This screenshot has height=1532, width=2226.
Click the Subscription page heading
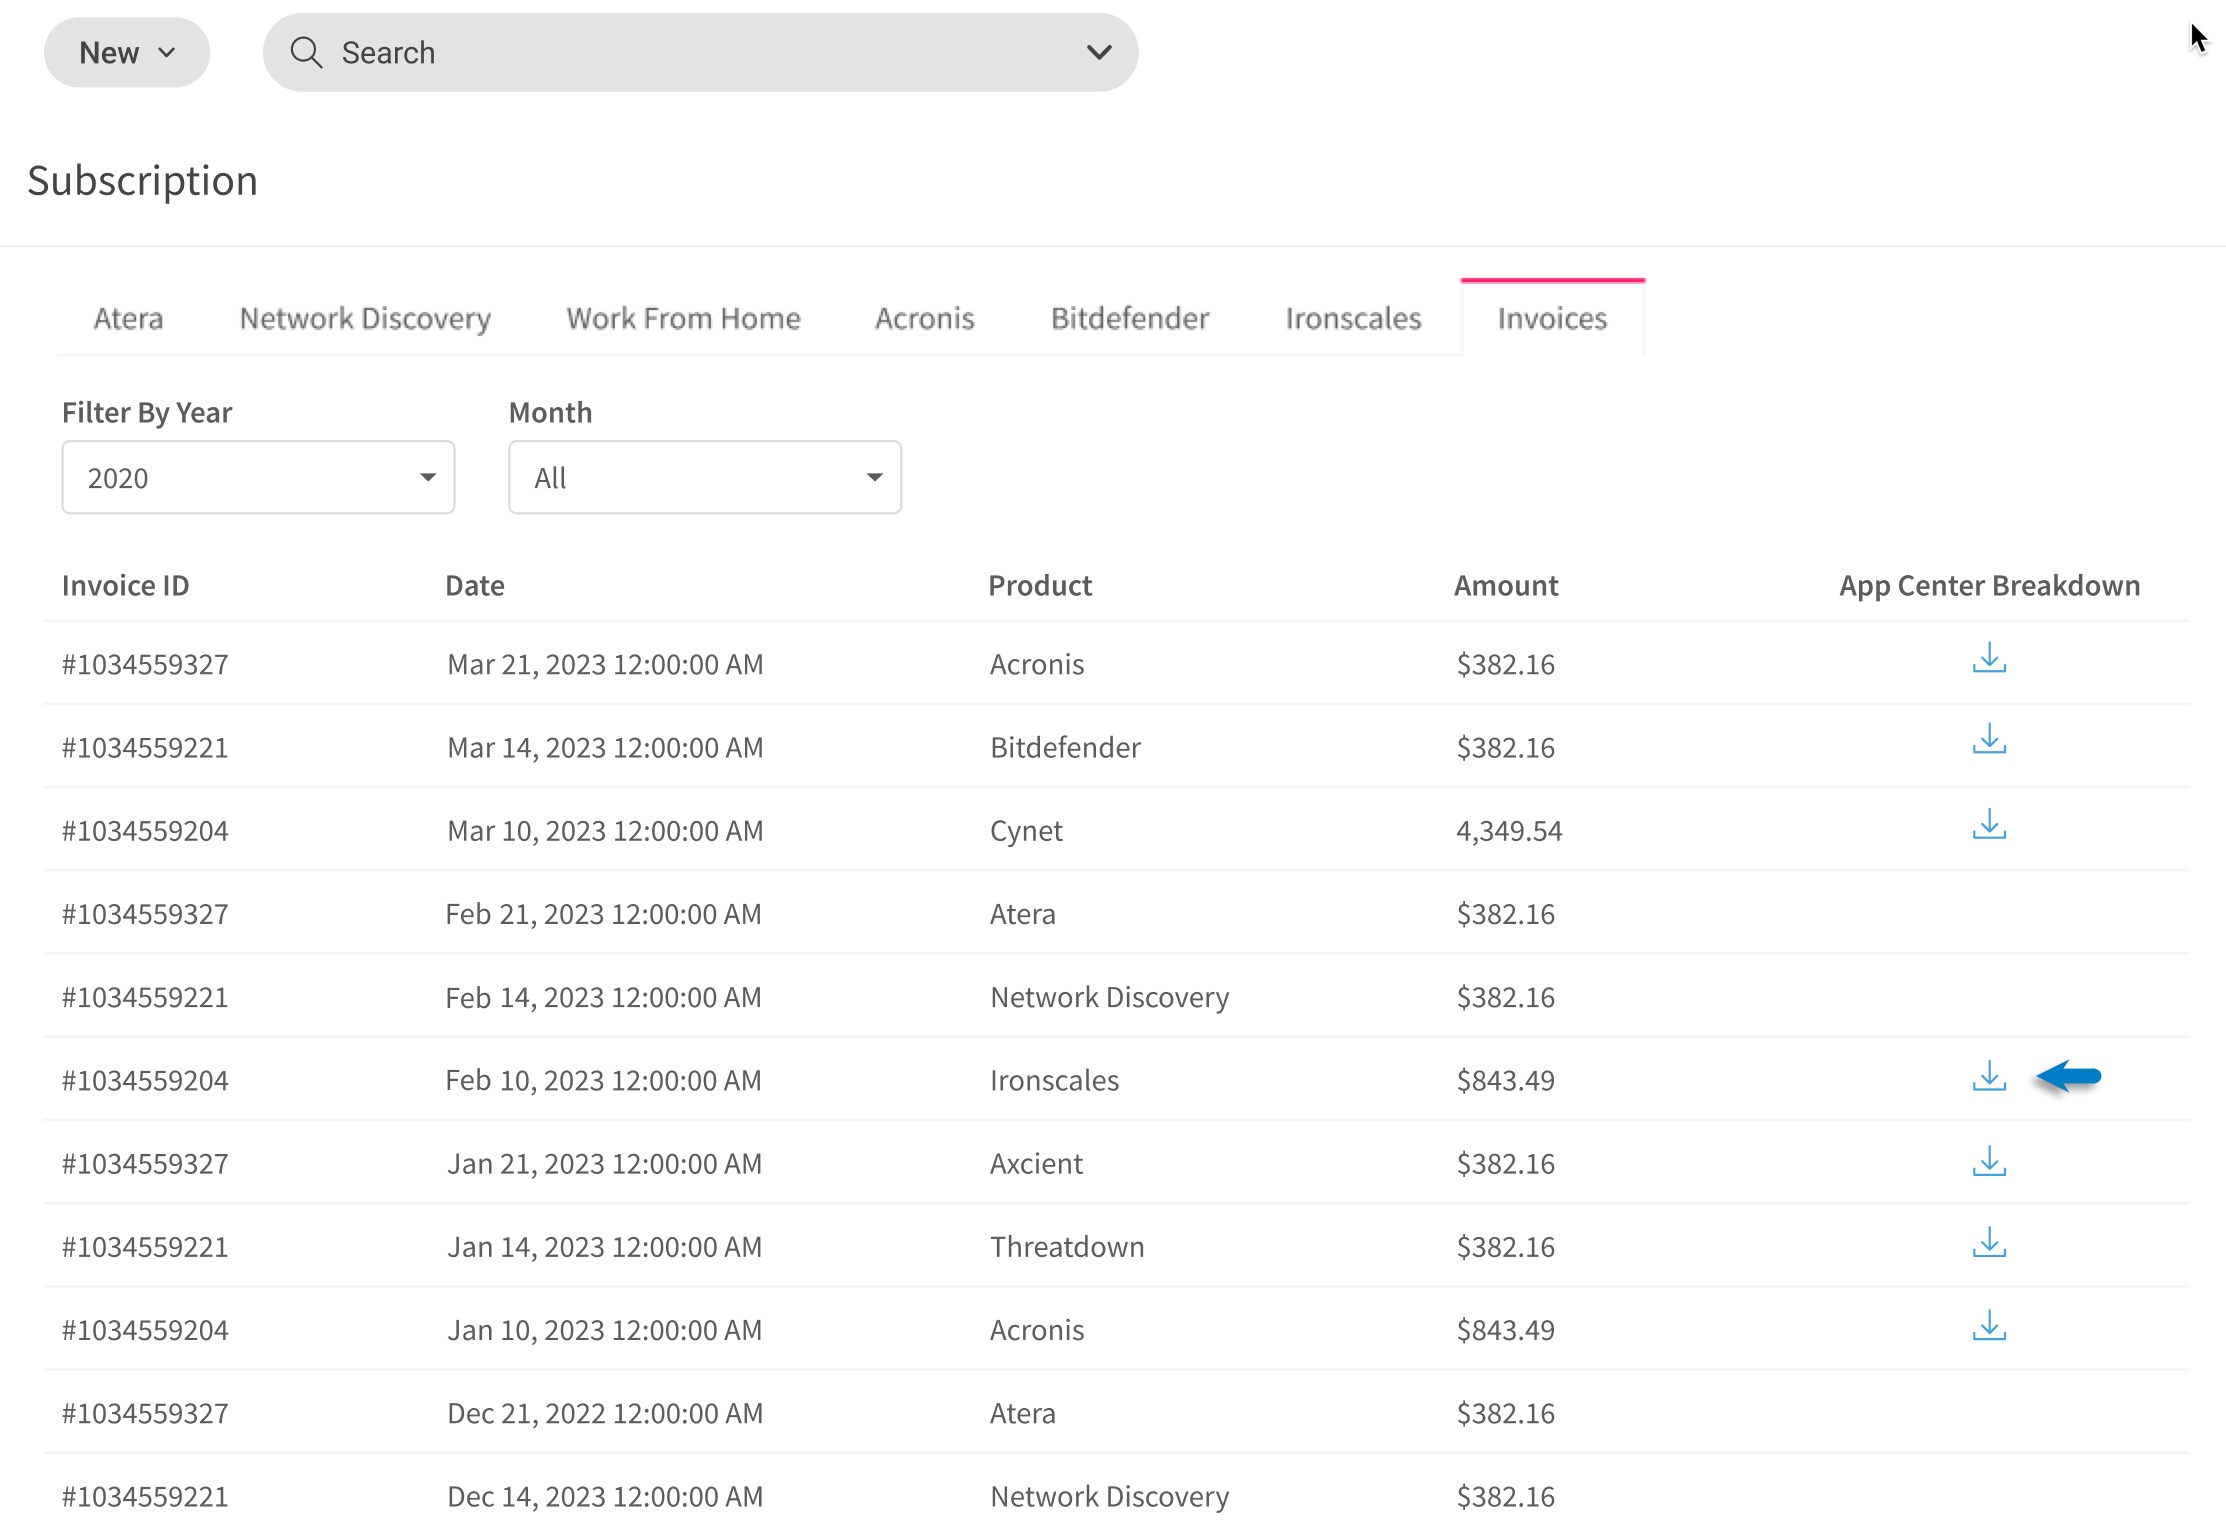pos(142,180)
